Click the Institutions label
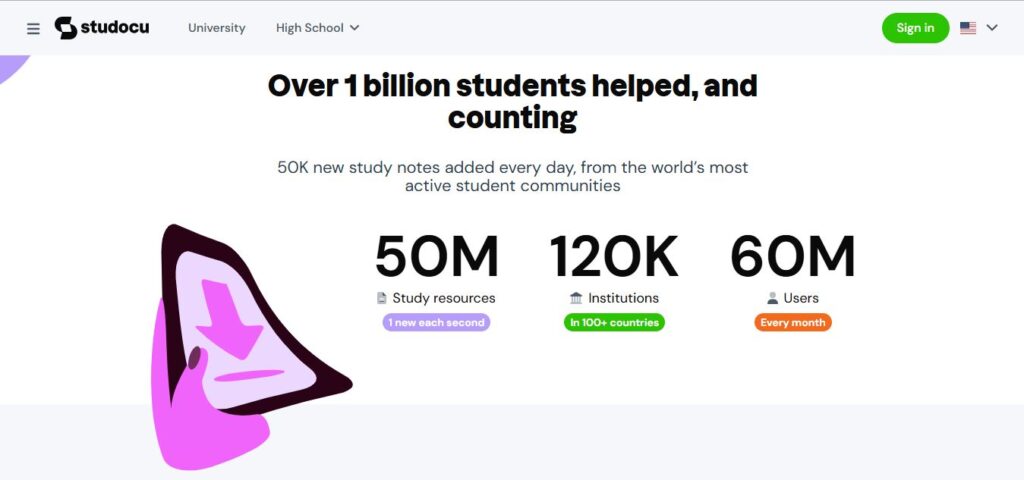 pos(623,298)
